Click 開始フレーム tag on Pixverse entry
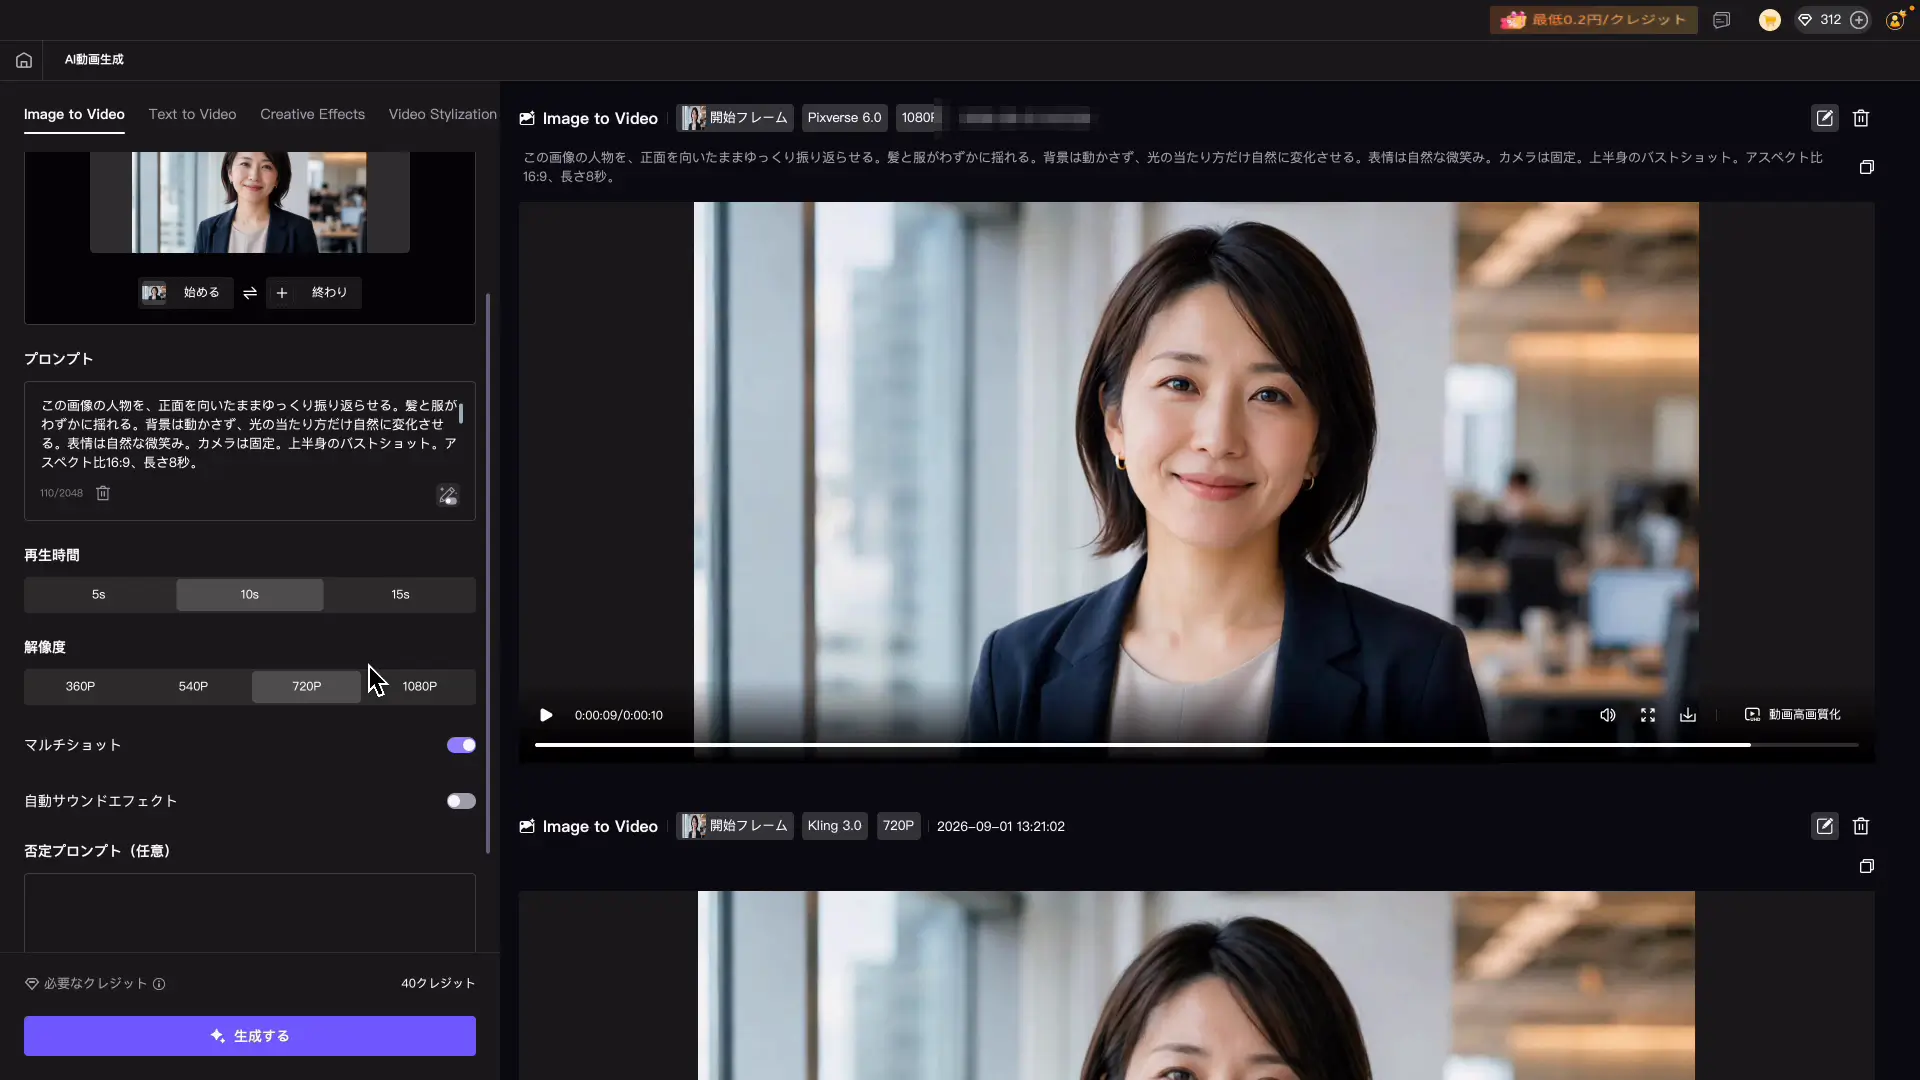 735,118
